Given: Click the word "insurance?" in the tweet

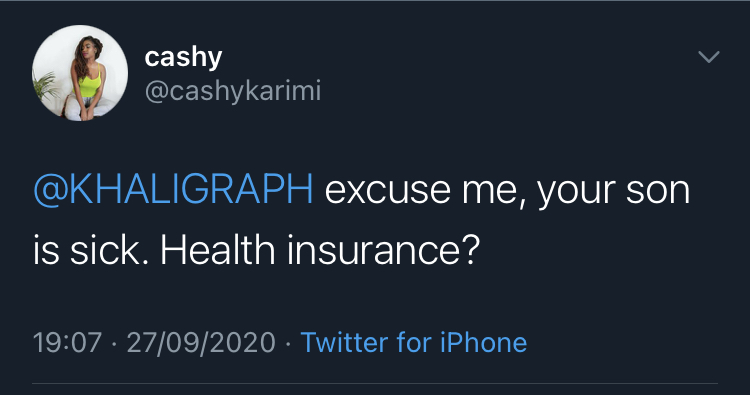Looking at the screenshot, I should (x=383, y=250).
